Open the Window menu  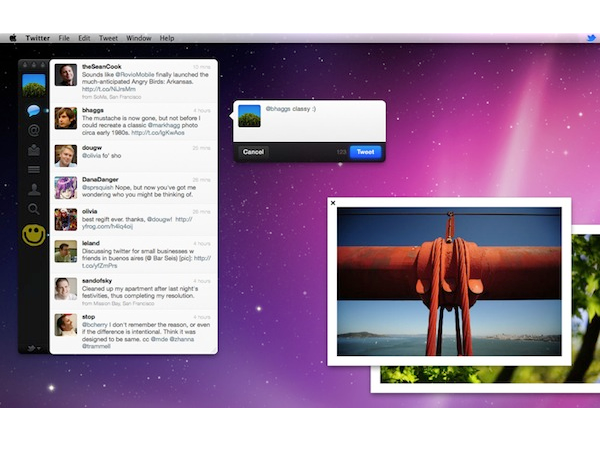click(x=139, y=38)
